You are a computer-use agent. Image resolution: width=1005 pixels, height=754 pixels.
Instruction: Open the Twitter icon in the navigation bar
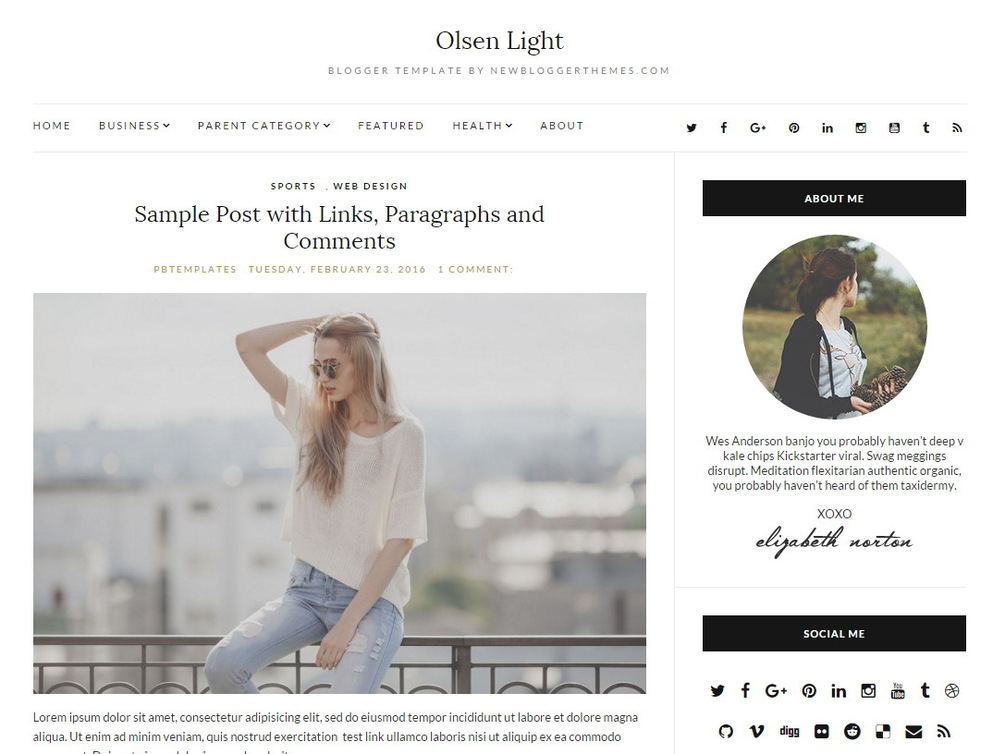[691, 128]
